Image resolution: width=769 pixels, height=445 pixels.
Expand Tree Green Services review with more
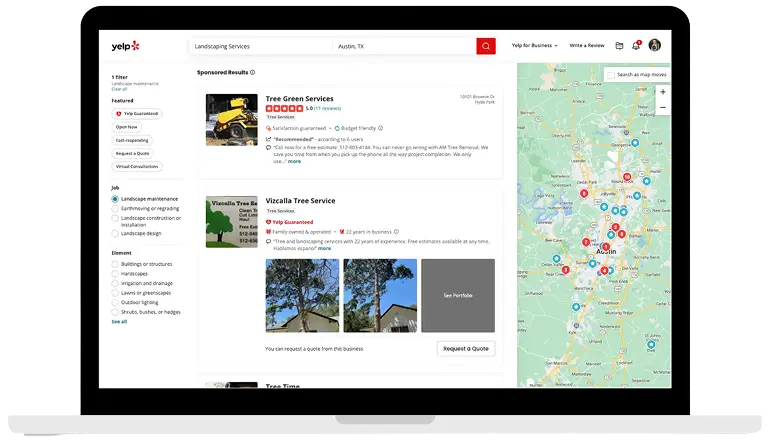[294, 161]
